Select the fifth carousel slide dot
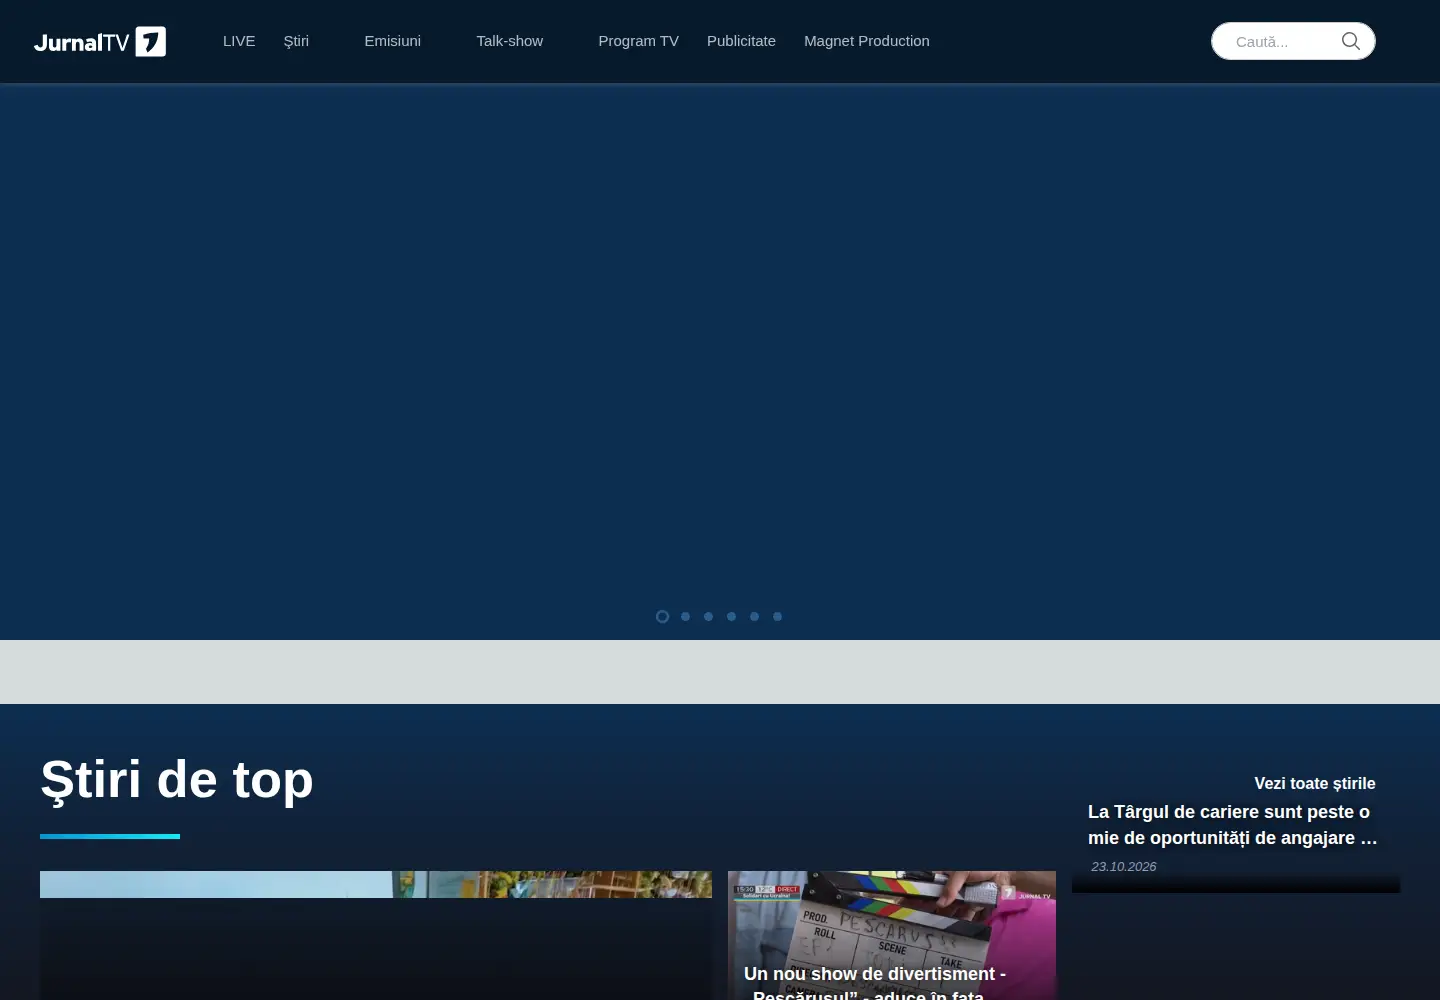The image size is (1440, 1000). [x=754, y=616]
